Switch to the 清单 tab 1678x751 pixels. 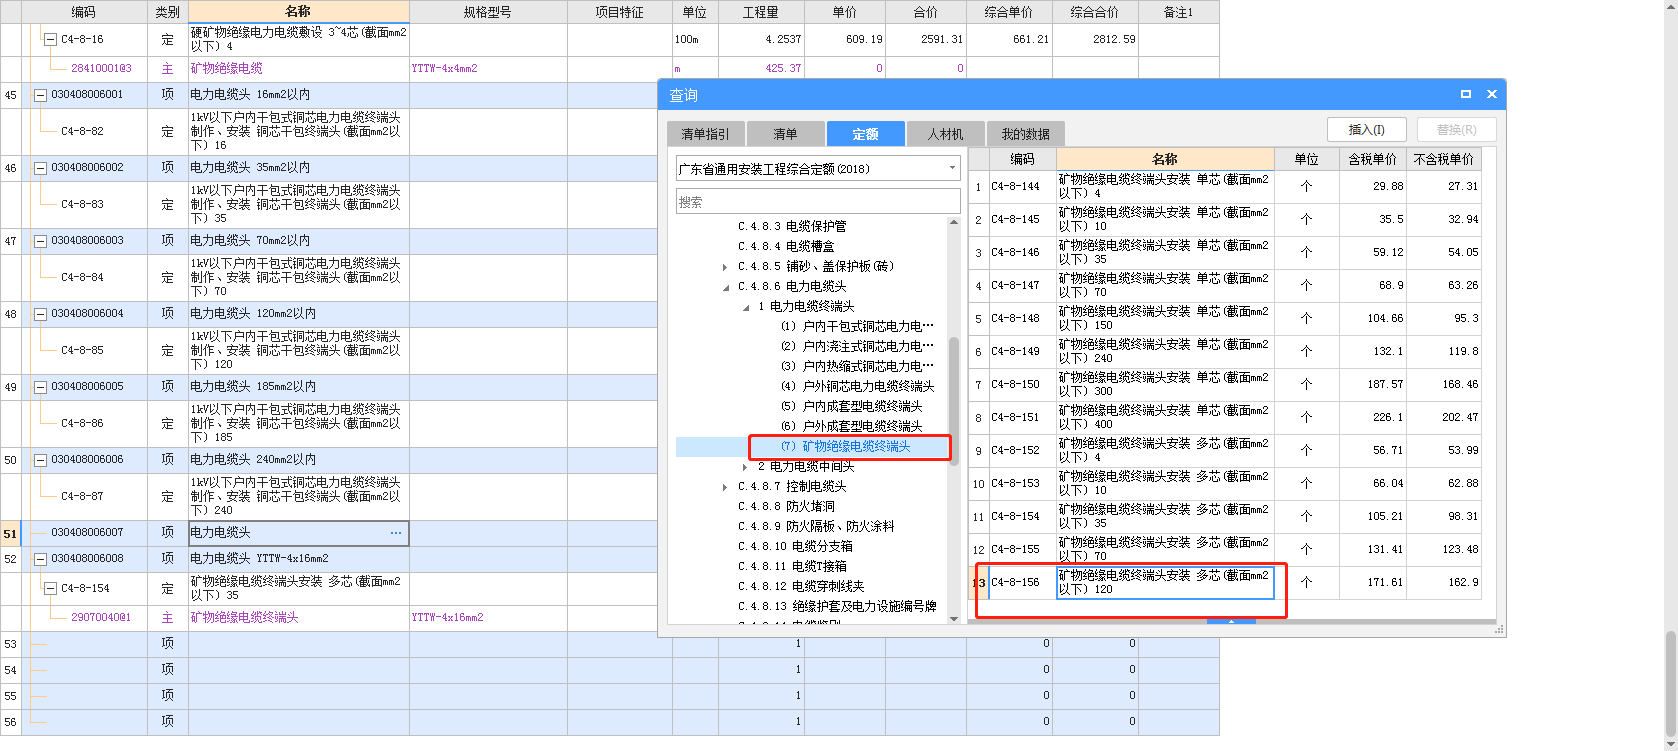pyautogui.click(x=785, y=134)
